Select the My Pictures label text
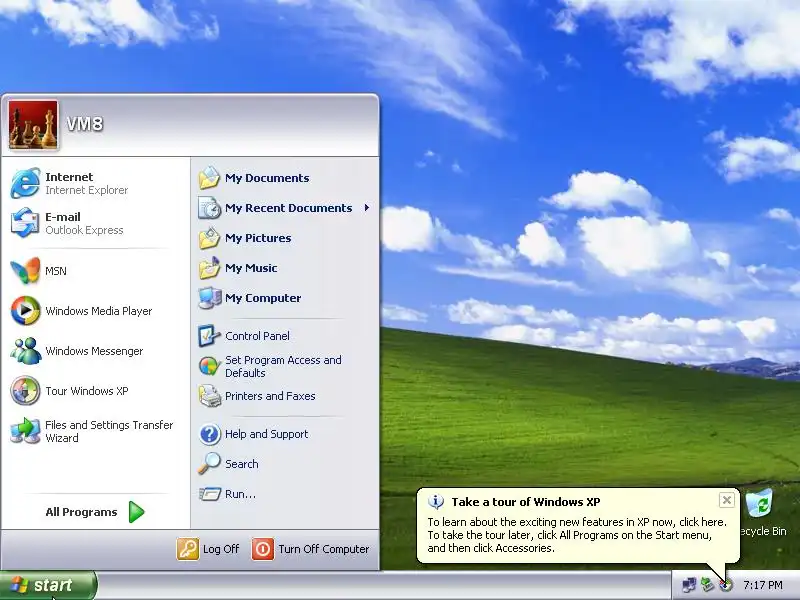 [x=258, y=238]
